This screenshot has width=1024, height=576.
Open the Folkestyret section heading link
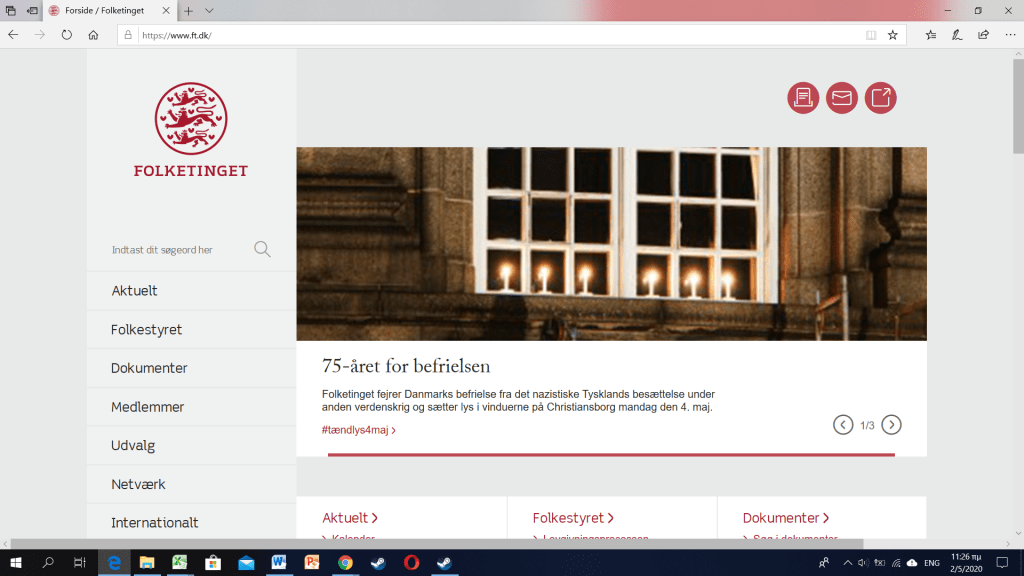click(x=572, y=518)
